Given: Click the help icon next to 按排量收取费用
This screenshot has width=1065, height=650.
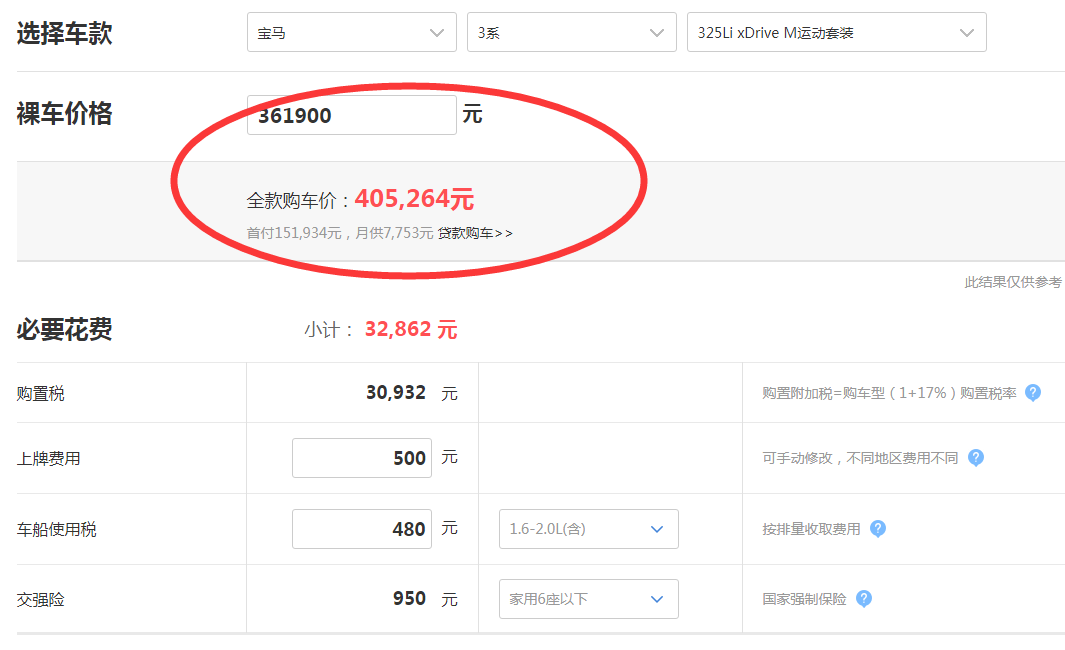Looking at the screenshot, I should pos(878,528).
